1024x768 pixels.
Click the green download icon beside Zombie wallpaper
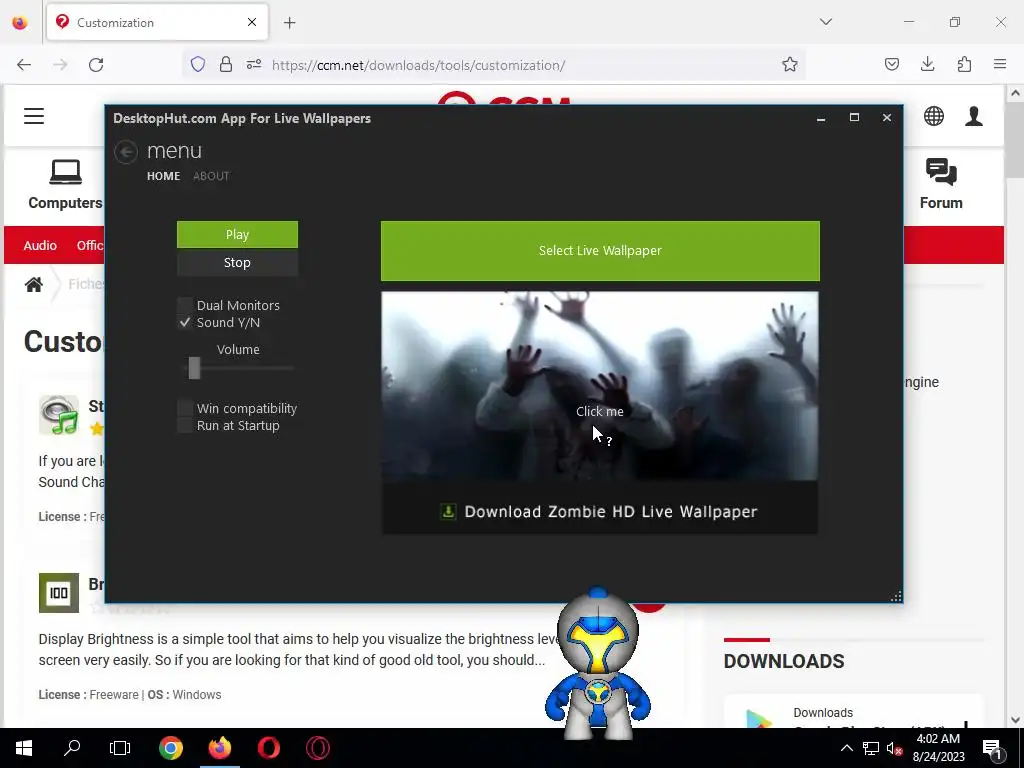click(x=448, y=511)
